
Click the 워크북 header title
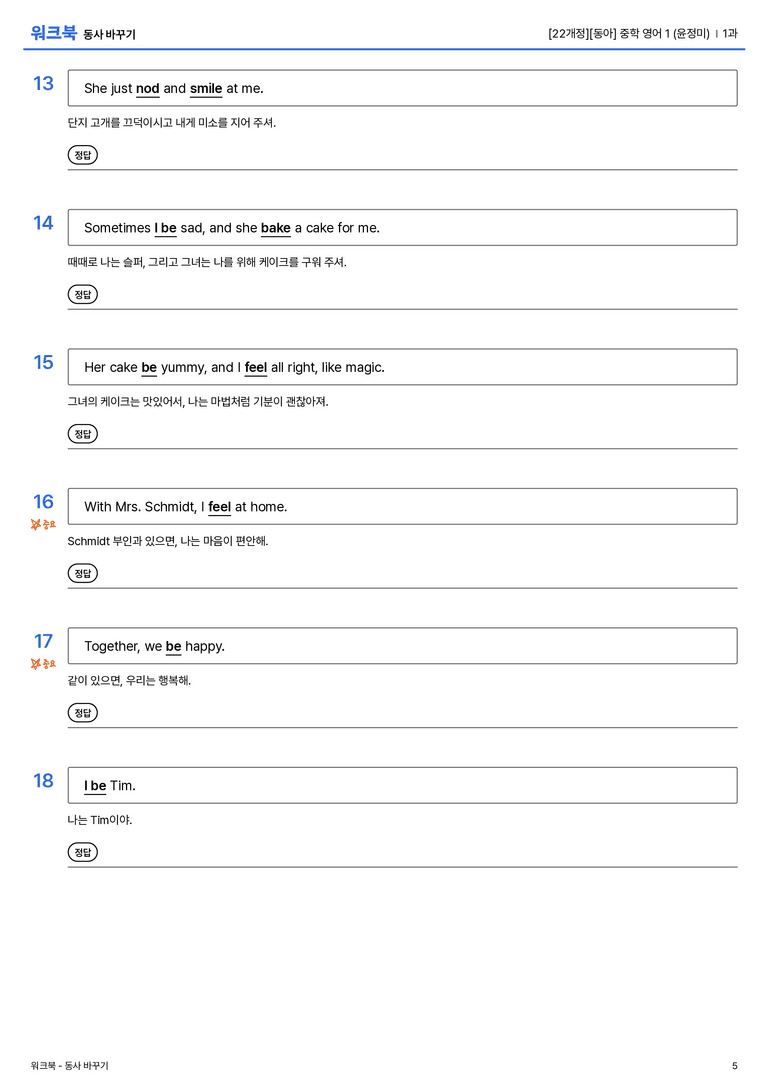point(53,33)
